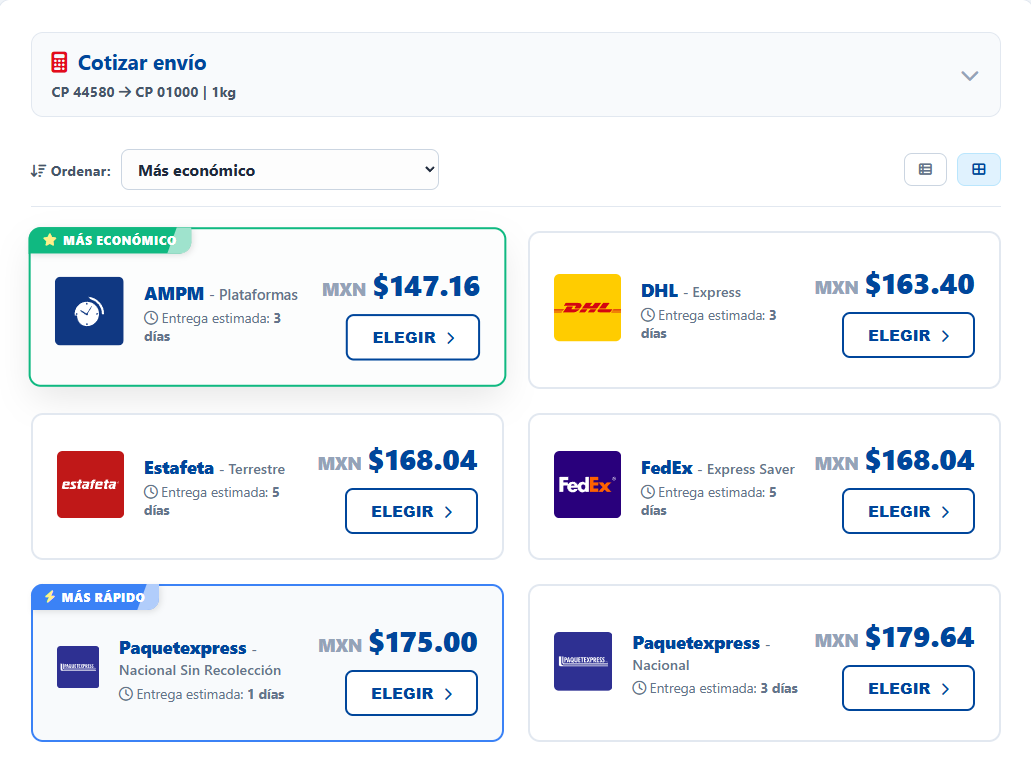The height and width of the screenshot is (760, 1031).
Task: Select ELEGIR for FedEx Express Saver
Action: tap(907, 511)
